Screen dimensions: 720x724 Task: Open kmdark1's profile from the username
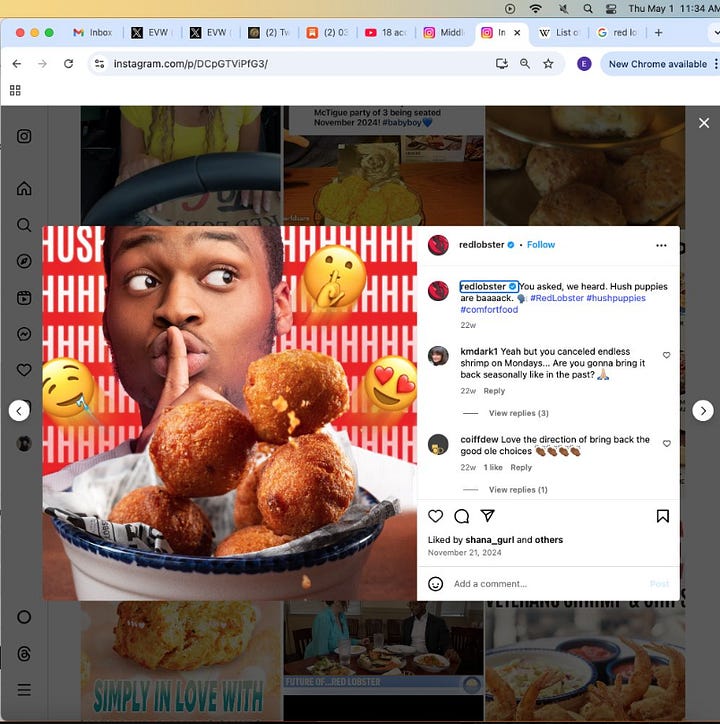click(x=479, y=351)
